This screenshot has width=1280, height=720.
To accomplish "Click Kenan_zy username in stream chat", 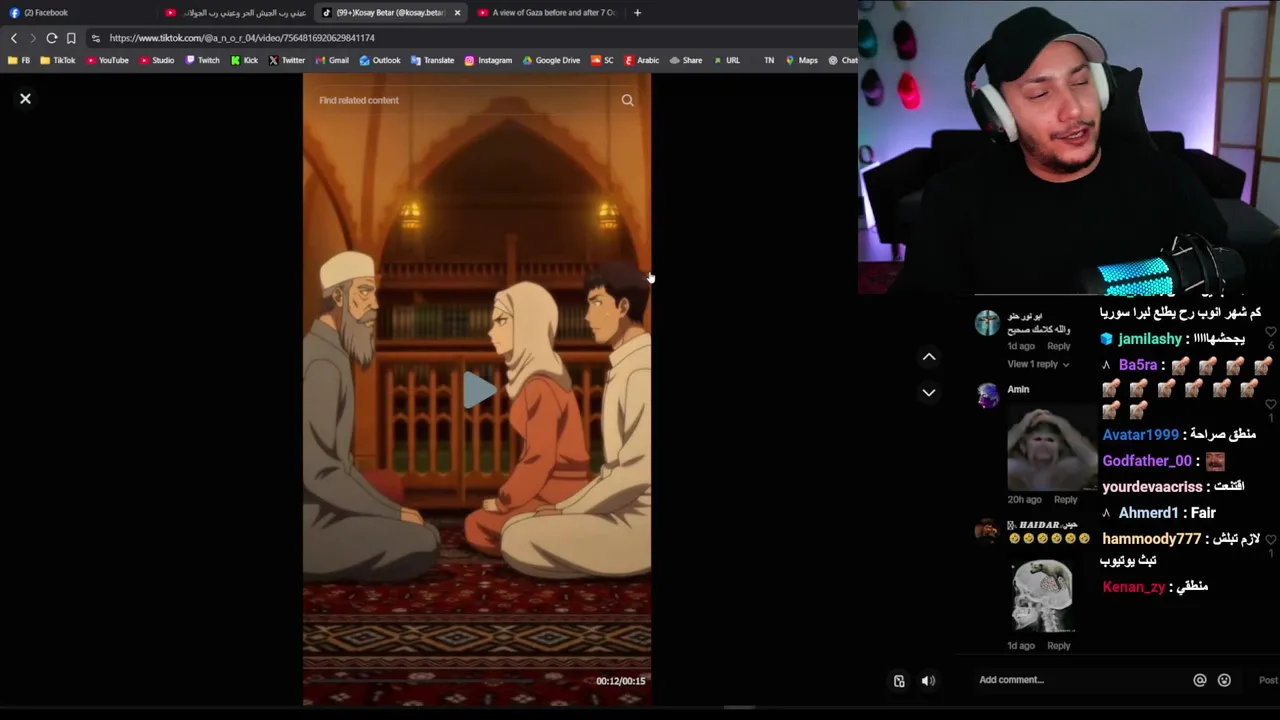I will tap(1134, 587).
